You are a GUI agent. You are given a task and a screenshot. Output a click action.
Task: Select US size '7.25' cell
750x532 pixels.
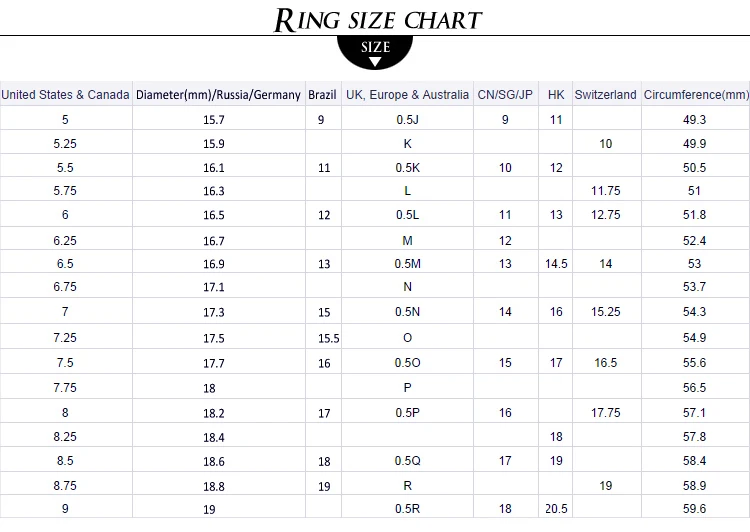click(x=65, y=337)
